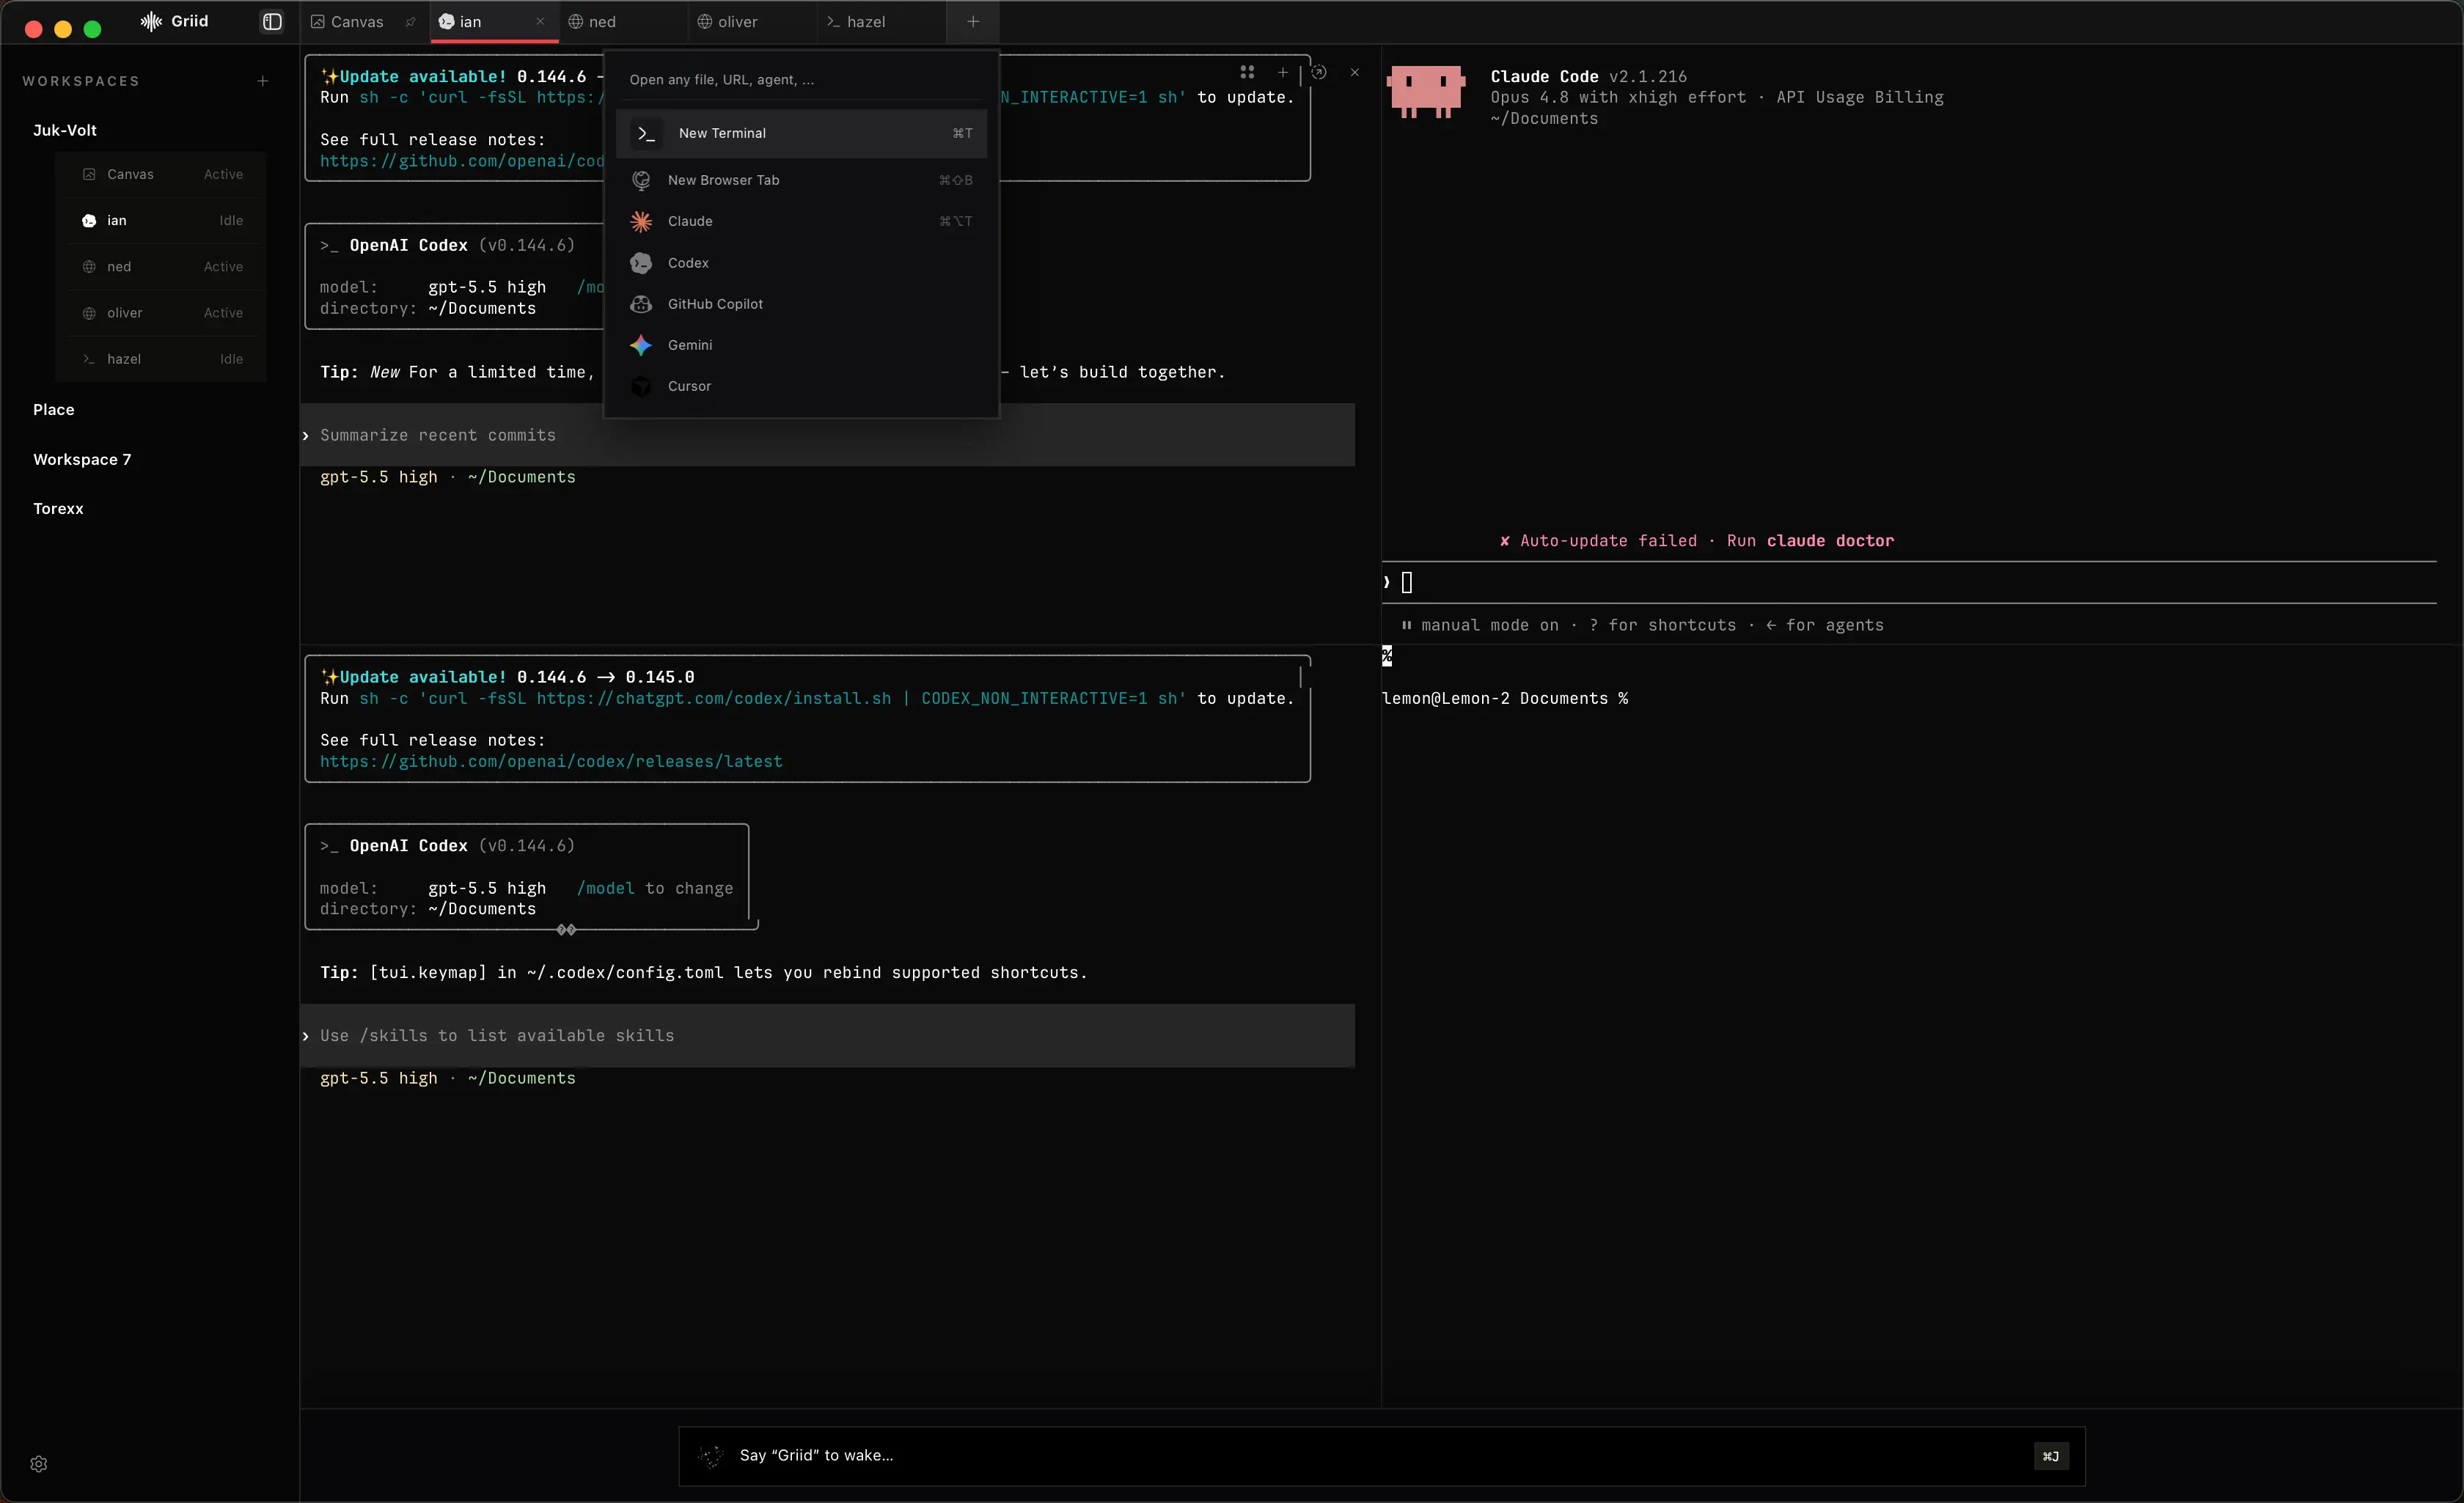Click the lemon@Lemon-2 Documents shell prompt
Screen dimensions: 2464x1503
pyautogui.click(x=1505, y=699)
